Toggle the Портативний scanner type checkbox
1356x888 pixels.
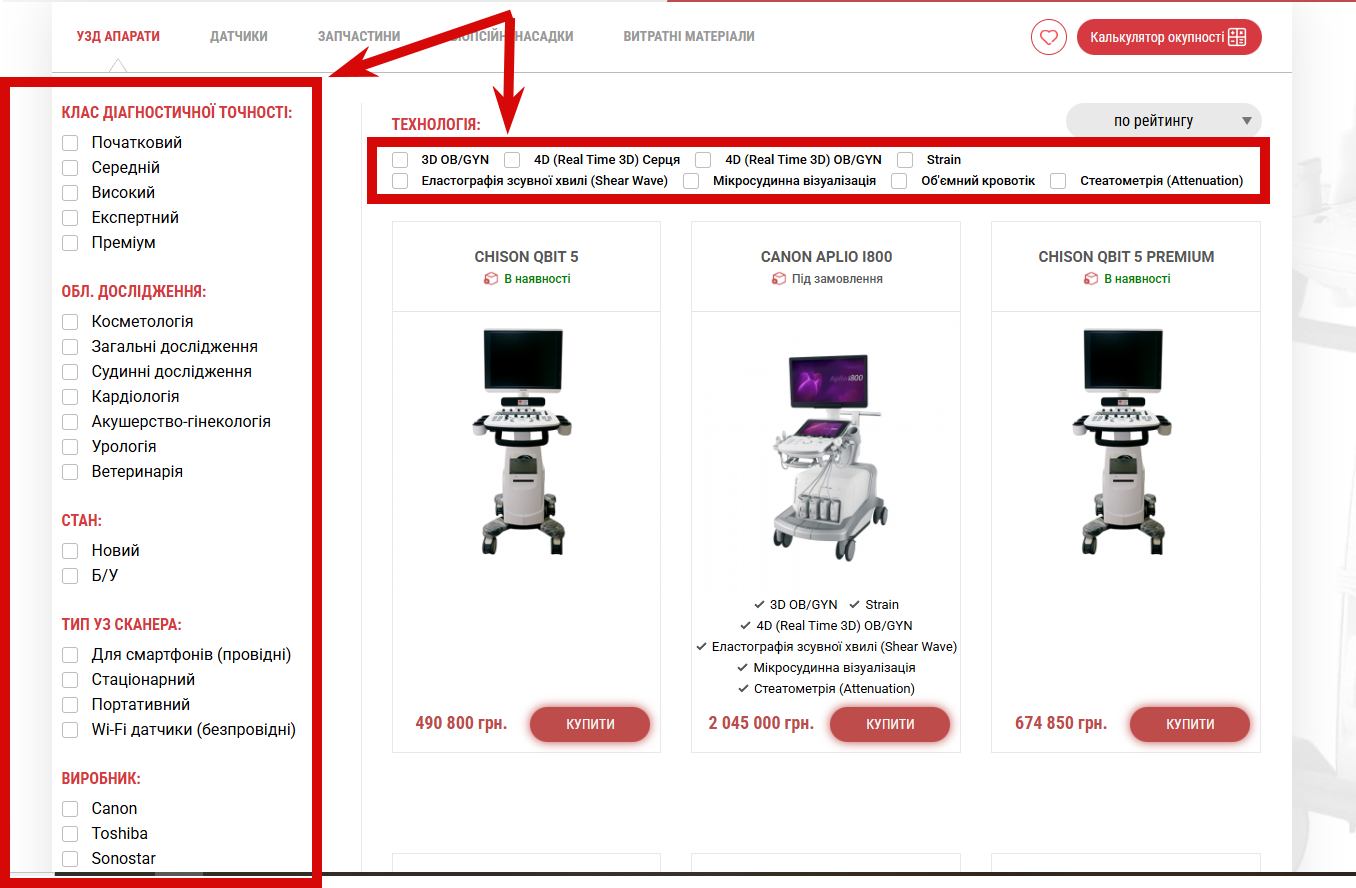pos(70,705)
